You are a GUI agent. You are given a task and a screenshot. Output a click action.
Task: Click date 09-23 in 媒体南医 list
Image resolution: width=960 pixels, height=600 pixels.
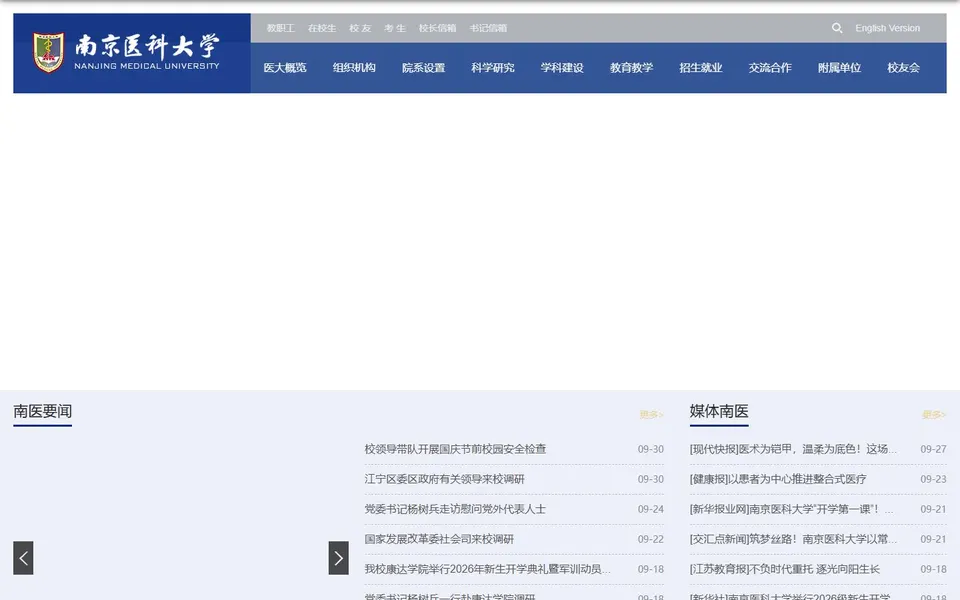pos(933,479)
